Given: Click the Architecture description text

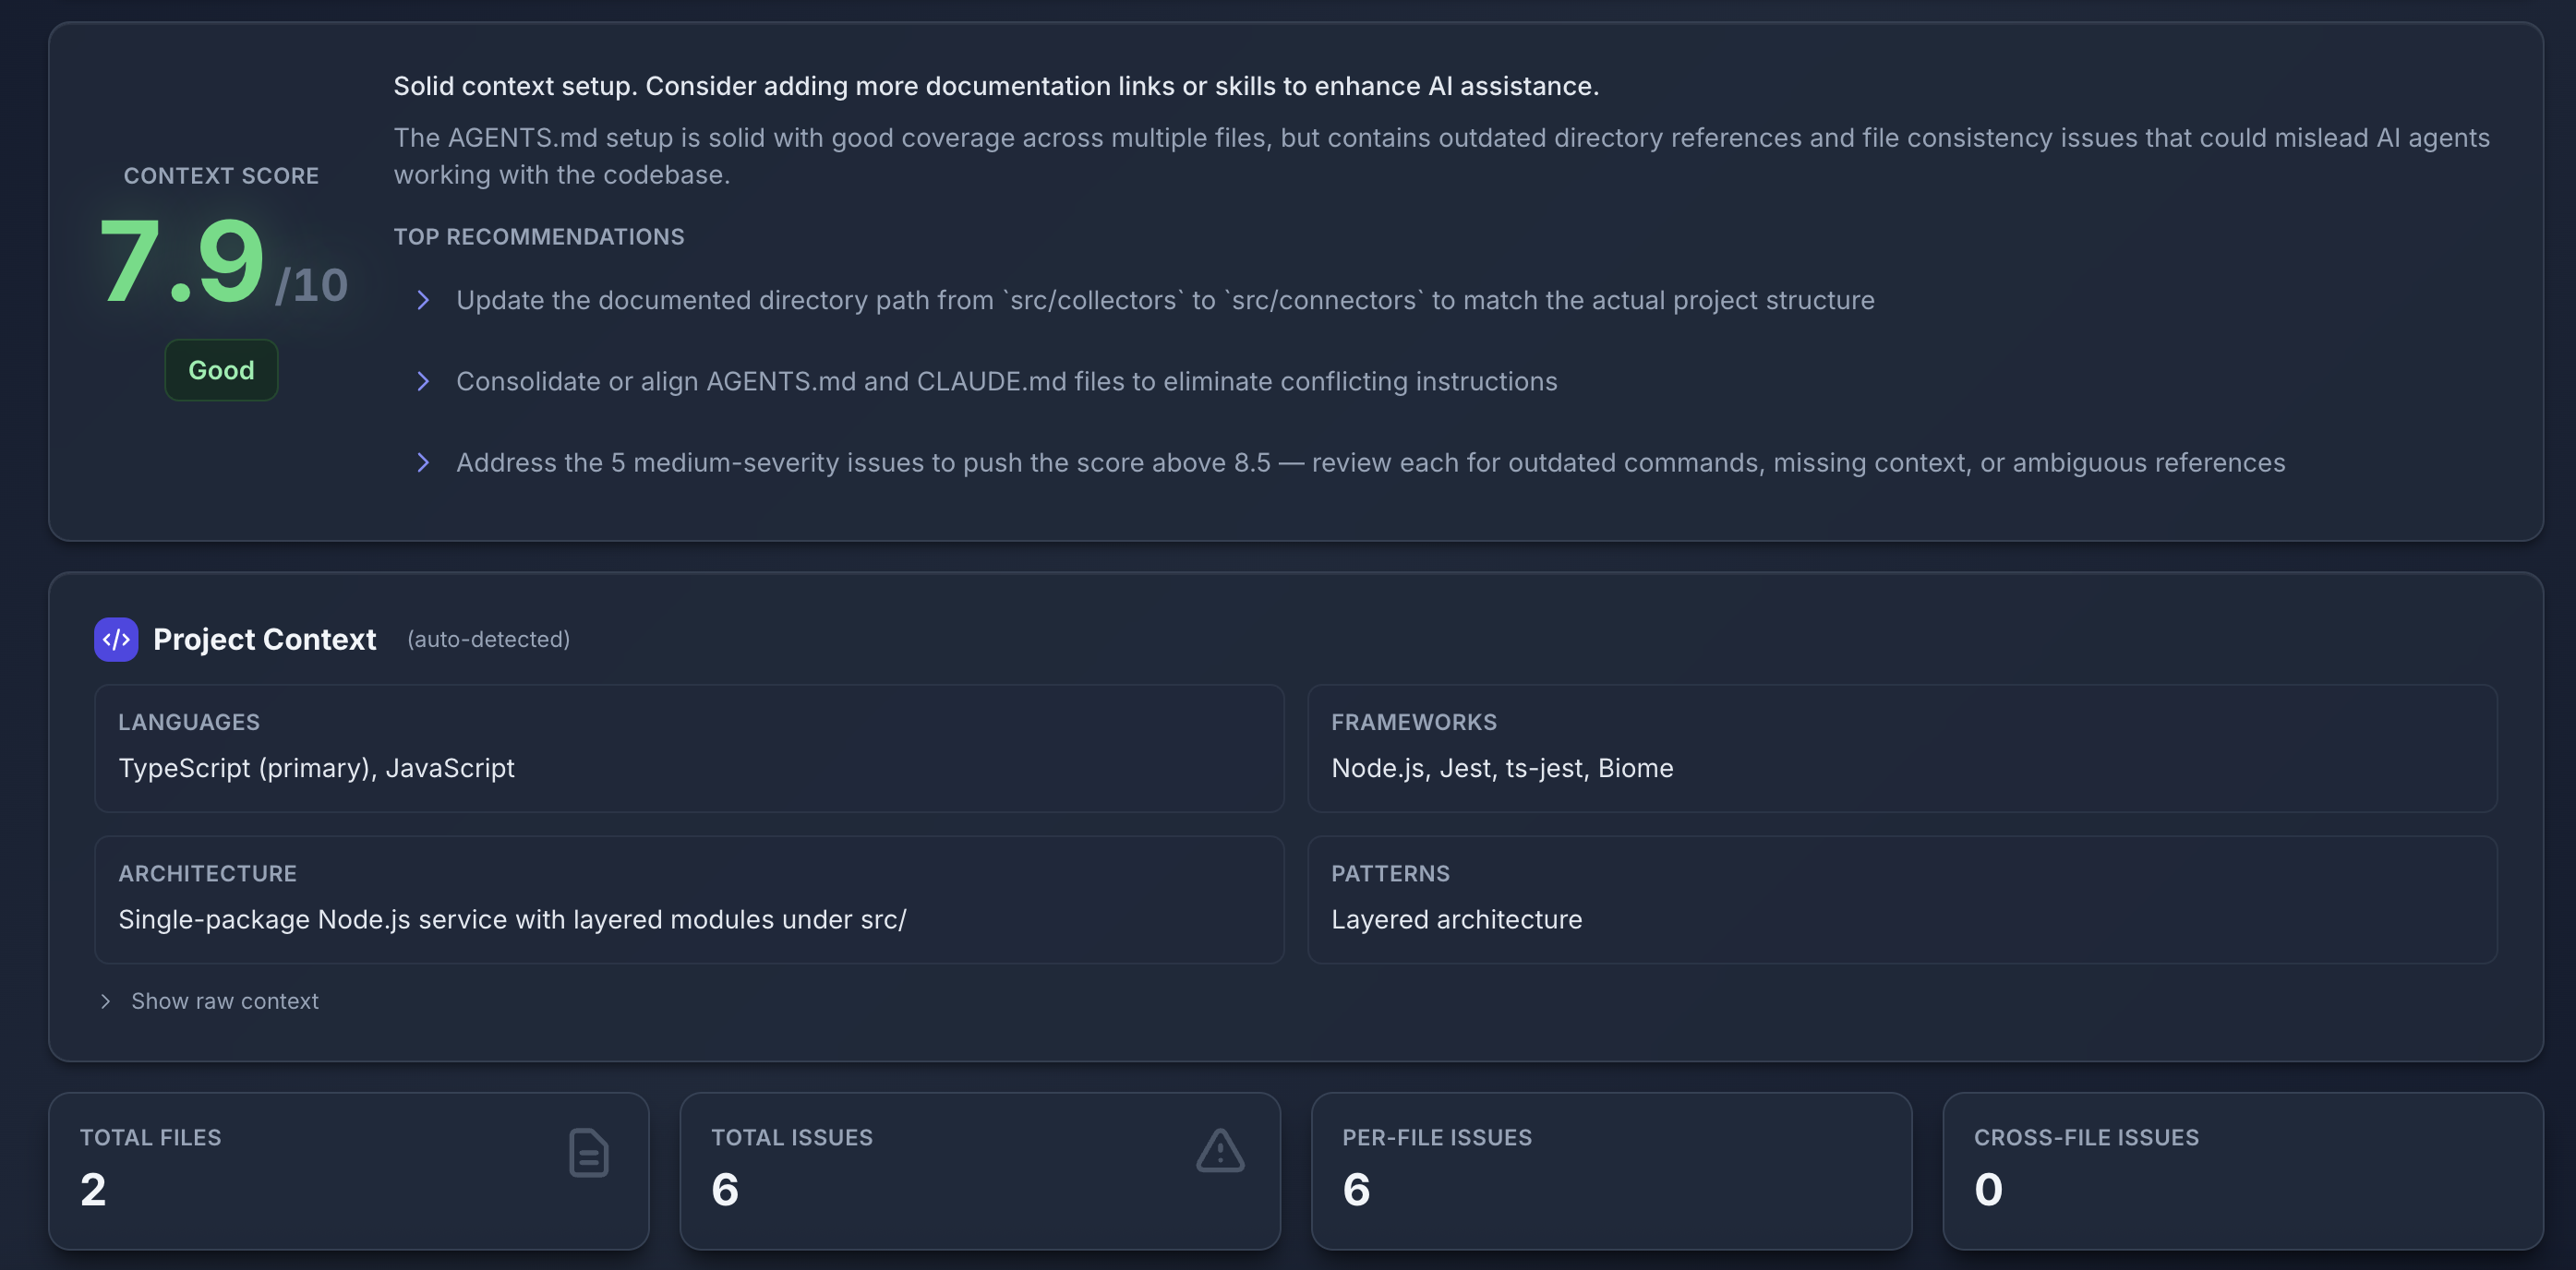Looking at the screenshot, I should pyautogui.click(x=512, y=920).
